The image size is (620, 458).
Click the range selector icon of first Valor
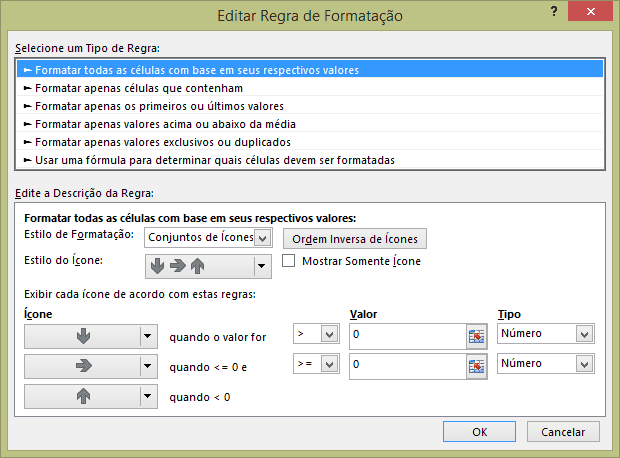[x=476, y=337]
